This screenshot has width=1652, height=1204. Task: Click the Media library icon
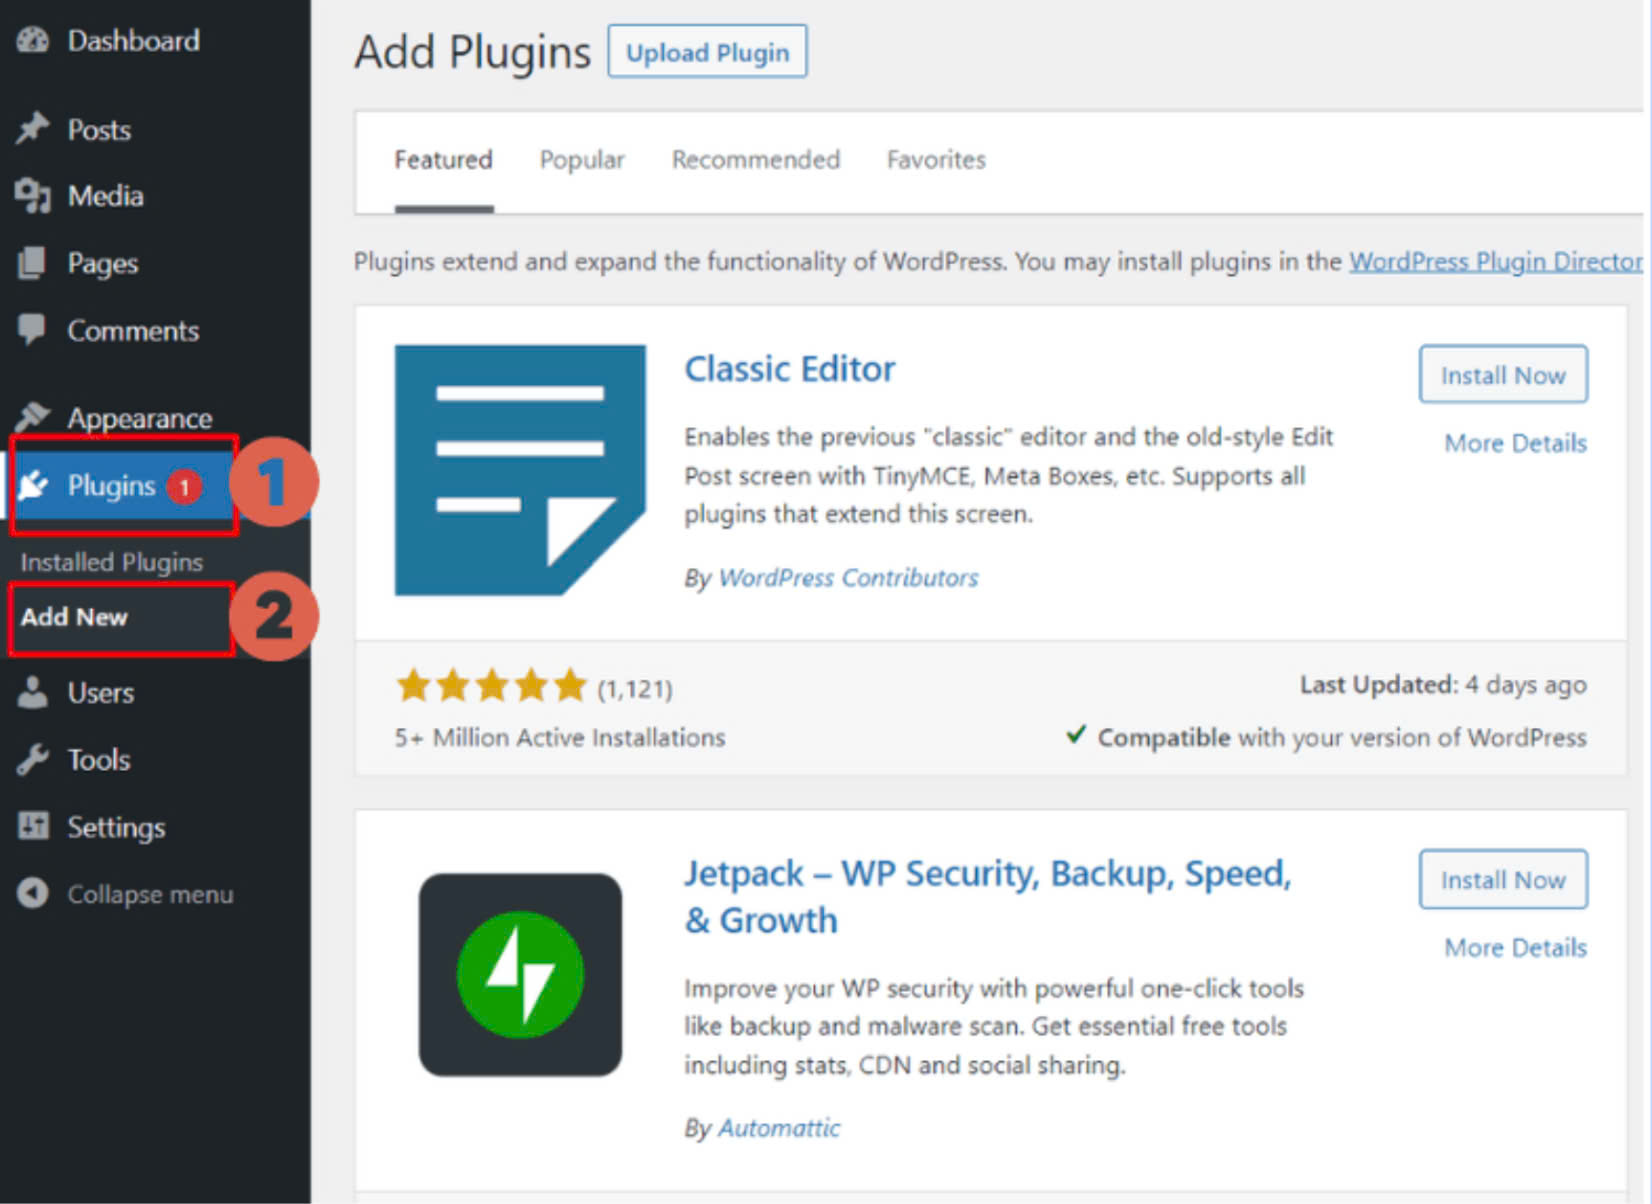[x=33, y=195]
